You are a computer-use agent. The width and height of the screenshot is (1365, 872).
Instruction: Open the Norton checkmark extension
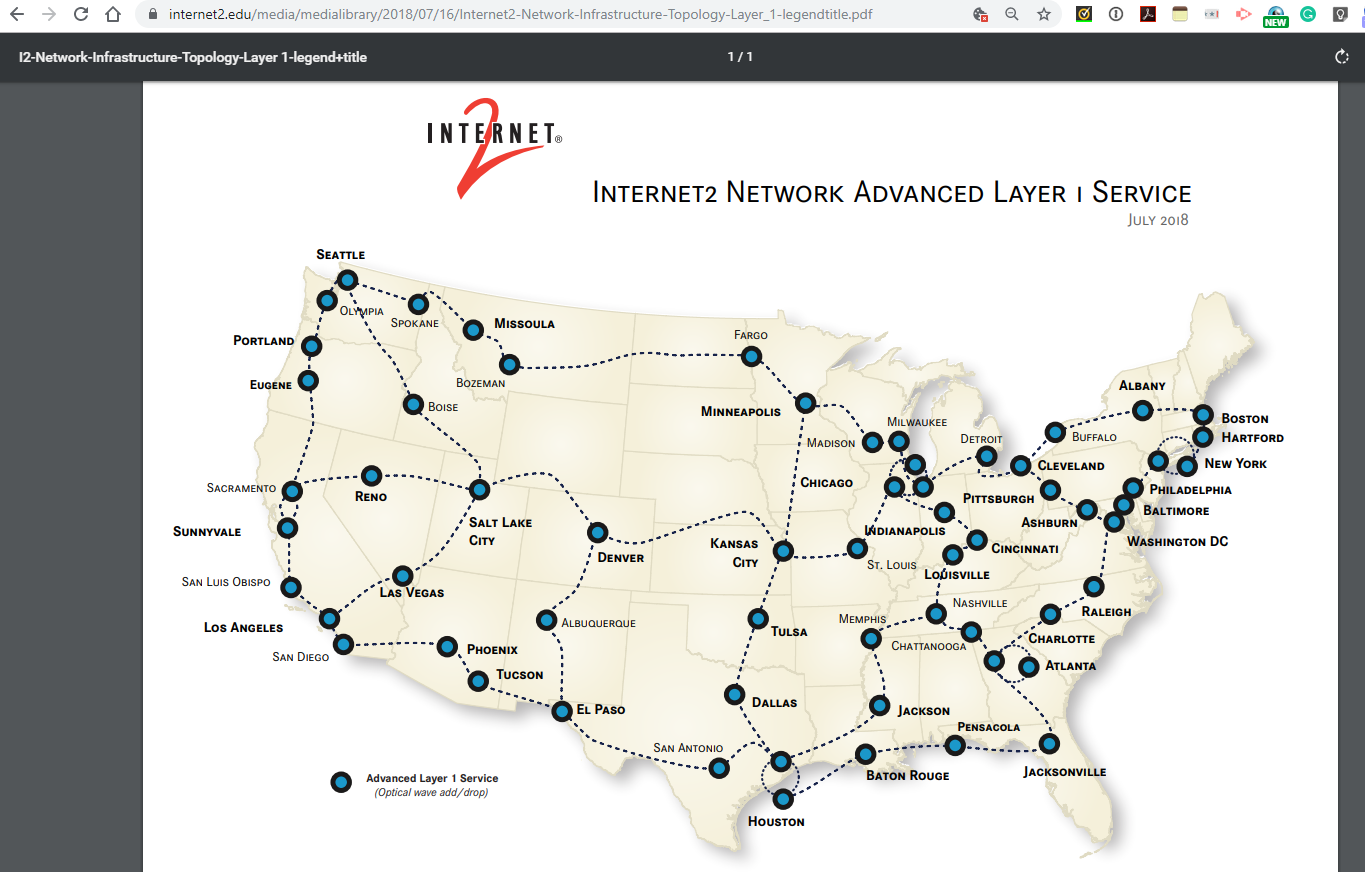coord(1084,15)
